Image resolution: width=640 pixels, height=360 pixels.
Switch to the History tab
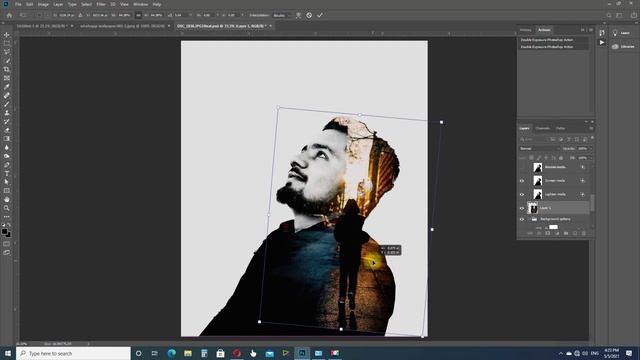click(526, 30)
